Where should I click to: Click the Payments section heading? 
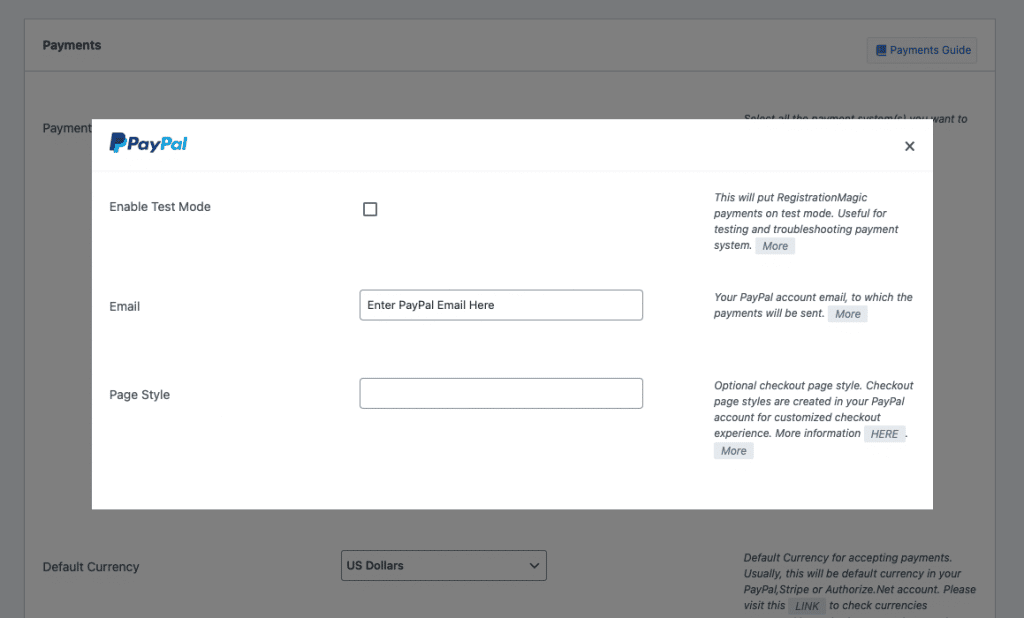coord(71,45)
